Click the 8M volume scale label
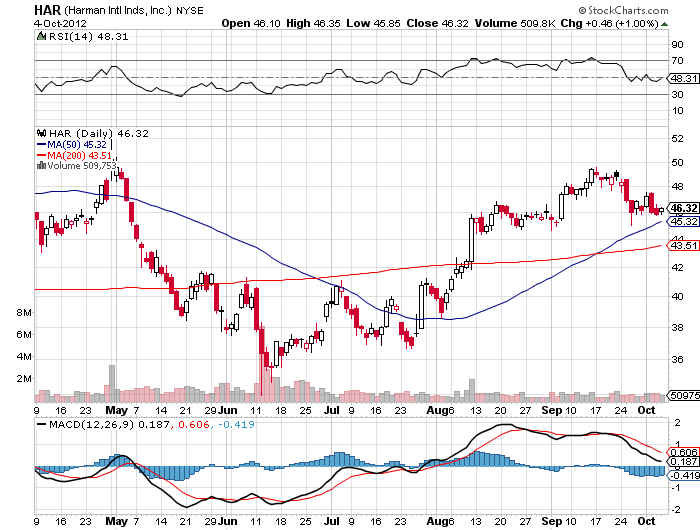The image size is (700, 530). (24, 313)
